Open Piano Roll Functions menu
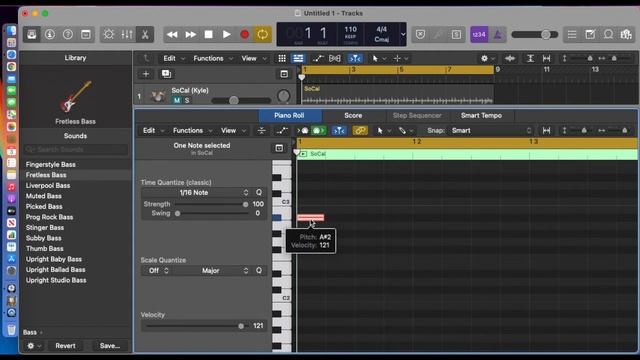Screen dimensions: 640x360 [x=192, y=131]
